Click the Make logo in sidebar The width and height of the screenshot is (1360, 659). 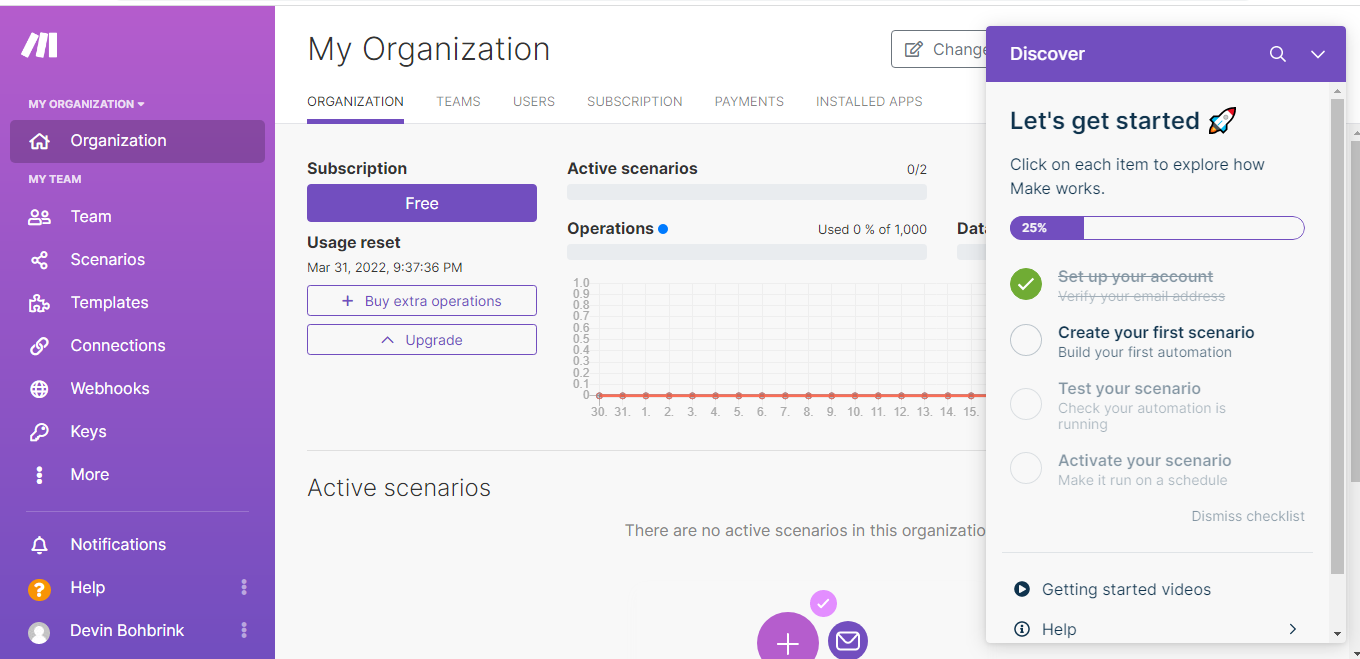tap(40, 45)
